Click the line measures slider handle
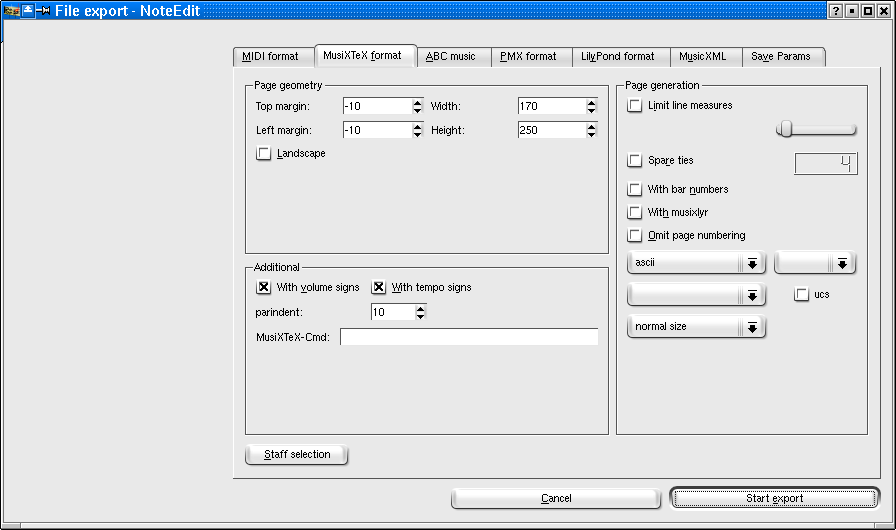 786,129
